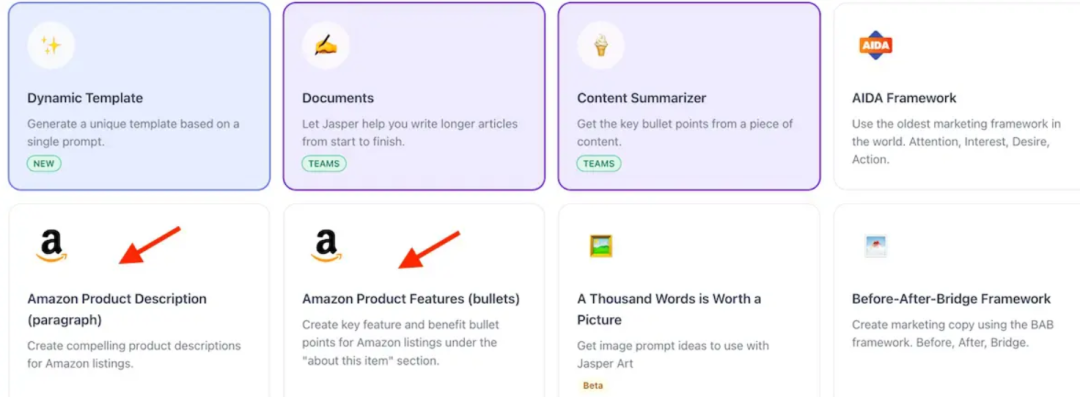Select the Before-After-Bridge Framework title
The width and height of the screenshot is (1080, 397).
951,299
